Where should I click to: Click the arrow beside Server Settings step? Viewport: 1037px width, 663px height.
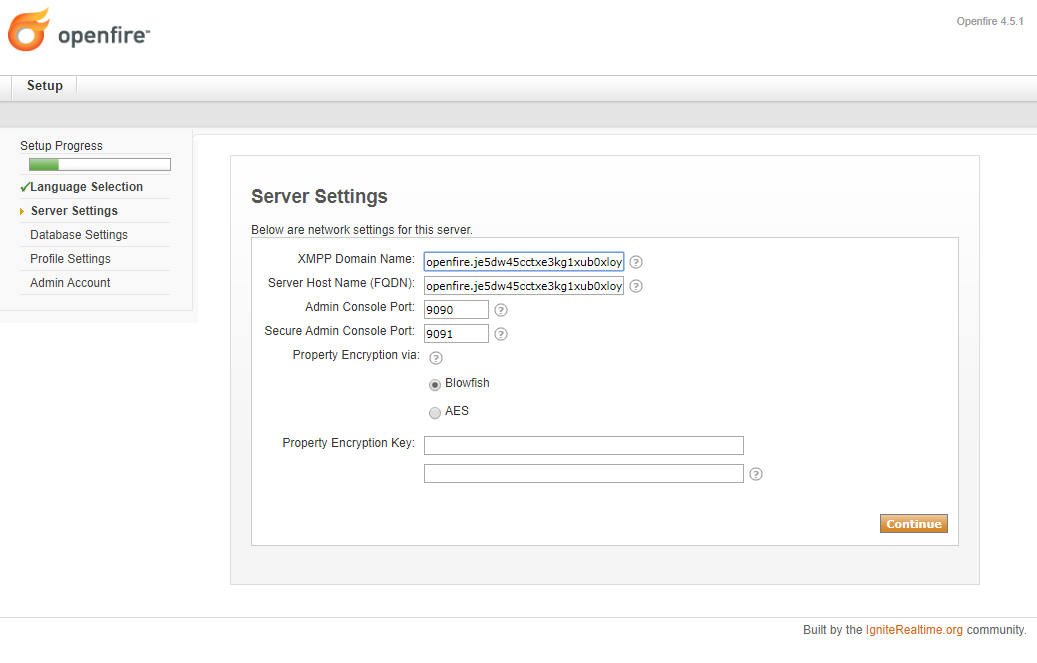(22, 211)
